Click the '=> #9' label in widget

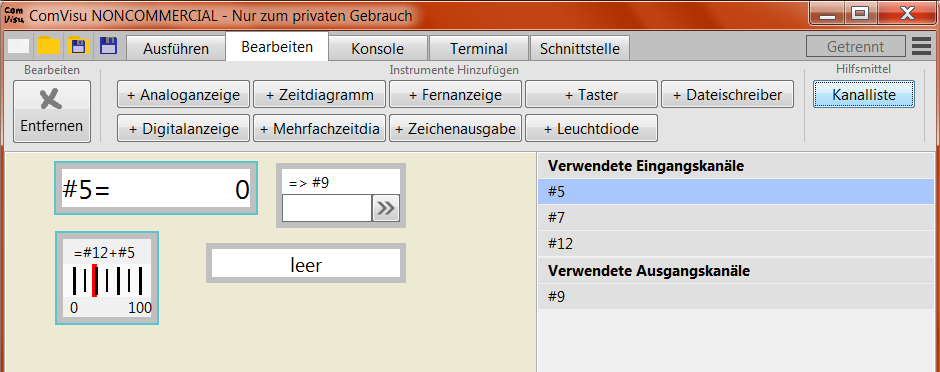coord(309,183)
